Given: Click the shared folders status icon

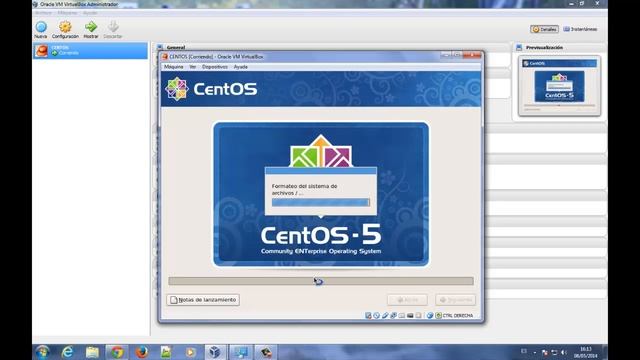Looking at the screenshot, I should point(402,316).
